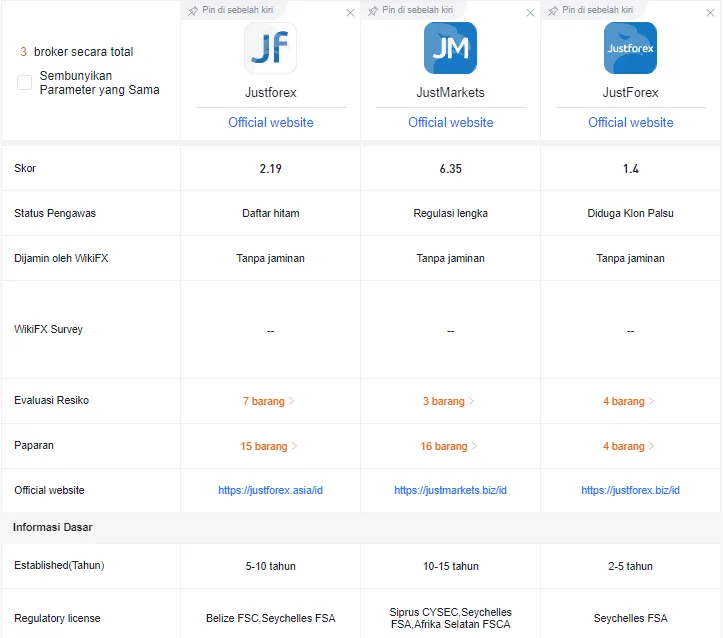The width and height of the screenshot is (723, 638).
Task: Click Daftar hitam status cell
Action: (x=271, y=213)
